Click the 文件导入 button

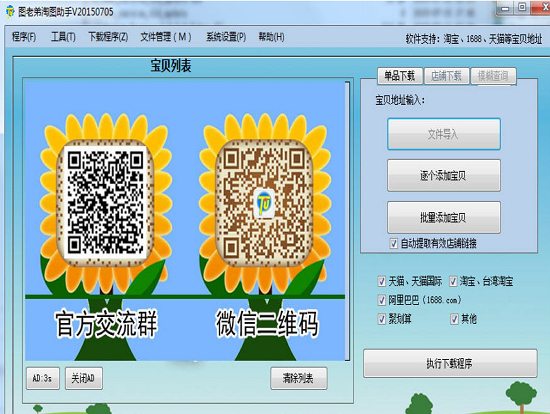(x=444, y=134)
